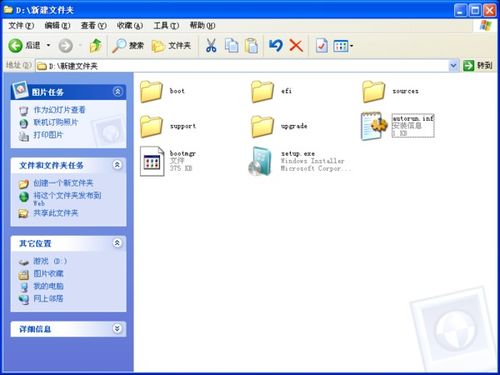Viewport: 500px width, 375px height.
Task: Expand the 详细信息 panel
Action: pyautogui.click(x=117, y=329)
